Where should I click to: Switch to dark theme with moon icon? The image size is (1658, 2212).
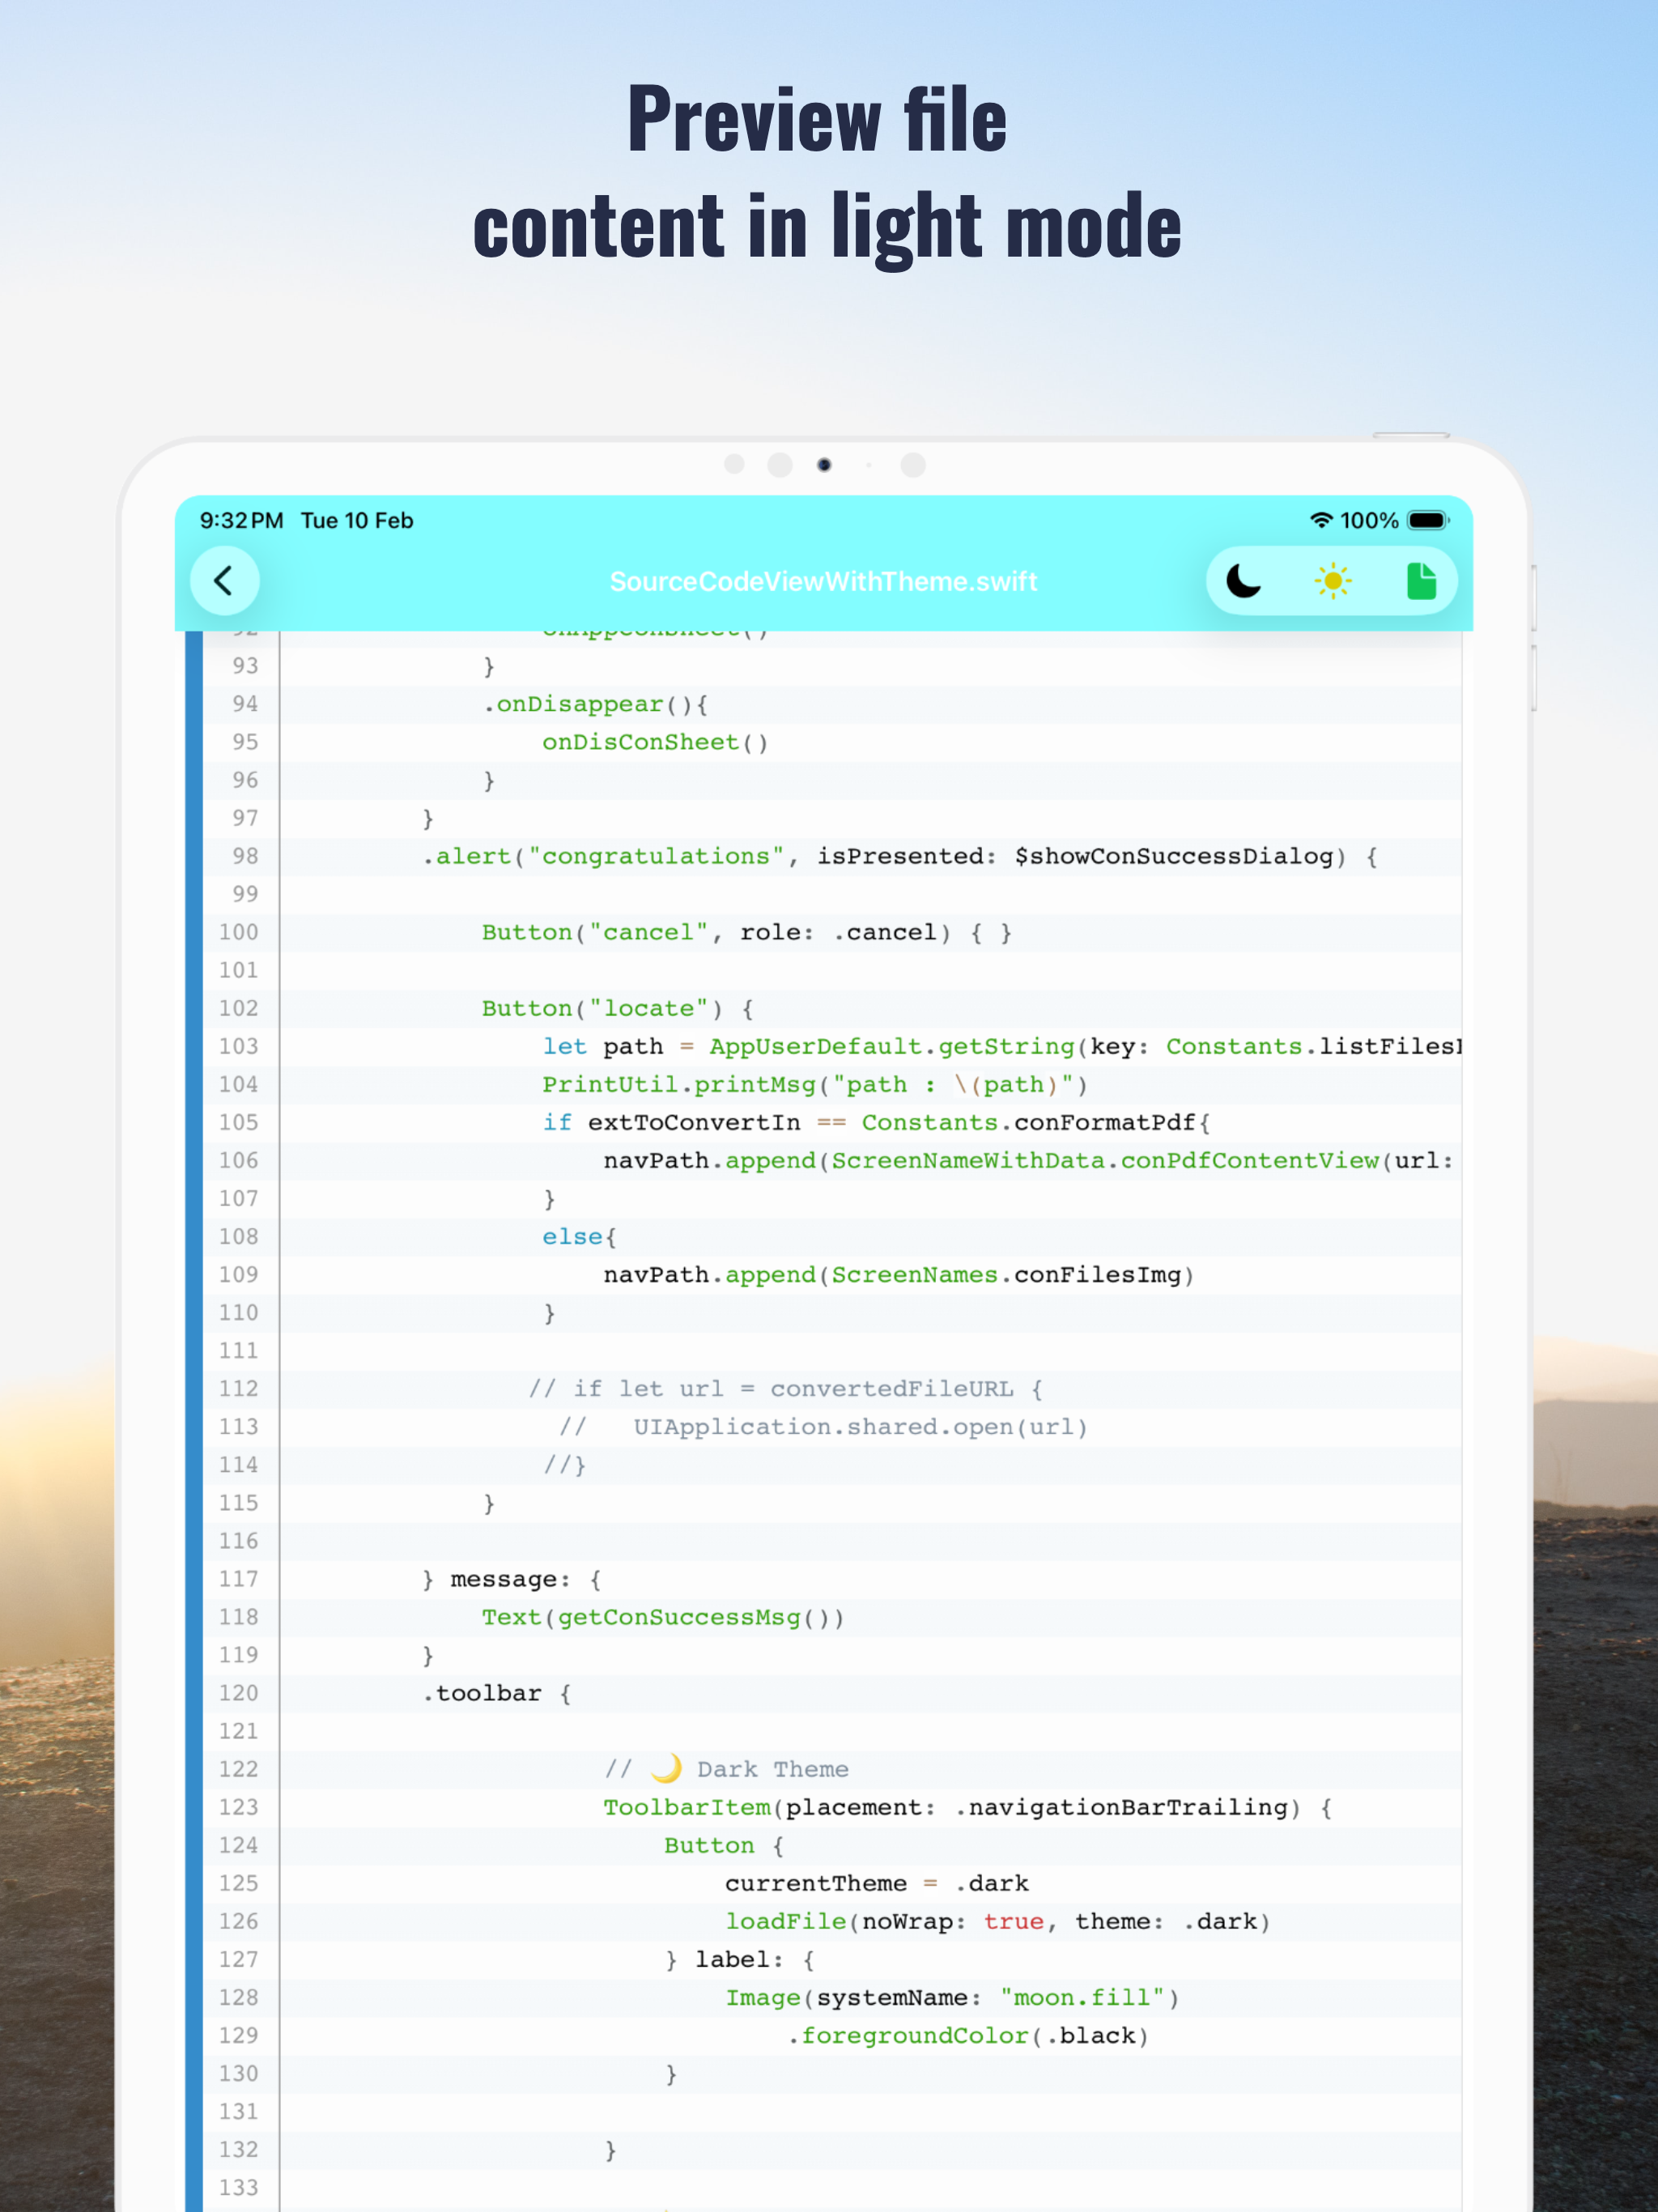[x=1243, y=581]
